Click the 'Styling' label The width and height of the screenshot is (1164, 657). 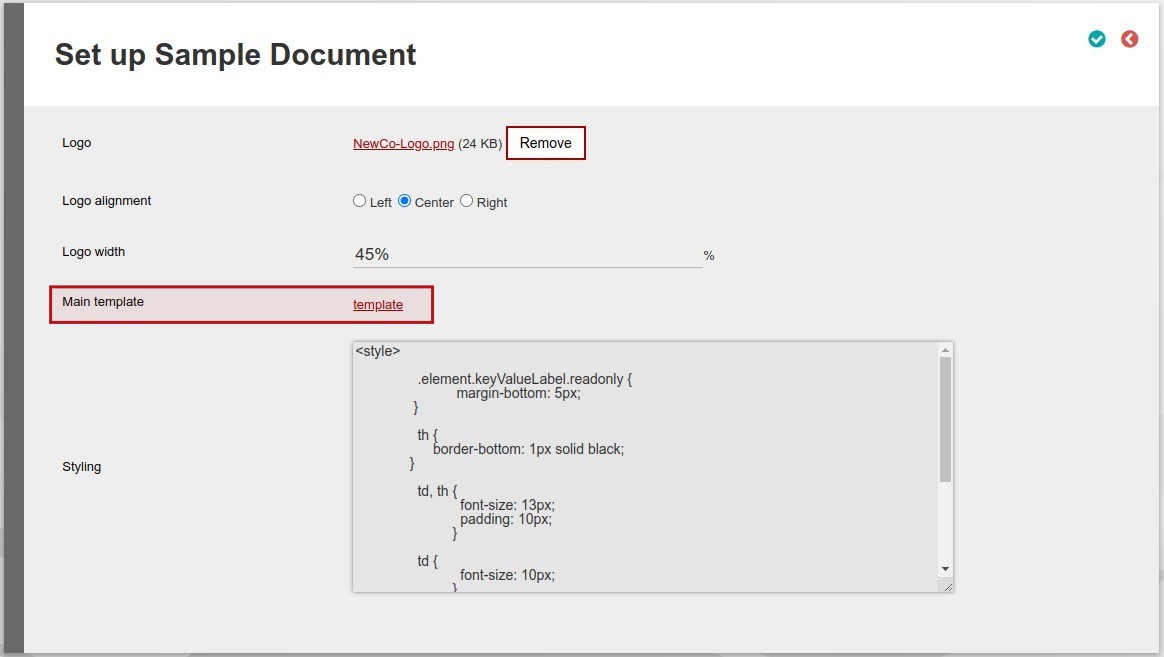tap(82, 467)
